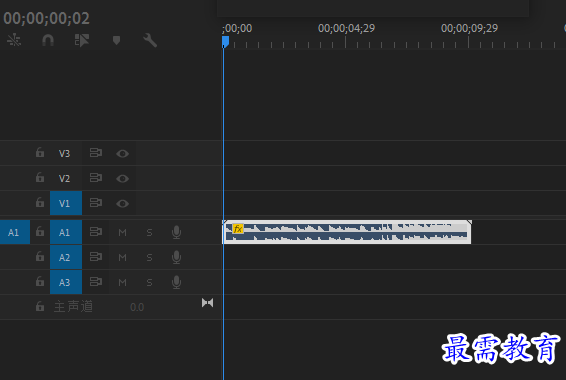Click the master track volume value 0.0
The width and height of the screenshot is (566, 380).
(x=137, y=307)
